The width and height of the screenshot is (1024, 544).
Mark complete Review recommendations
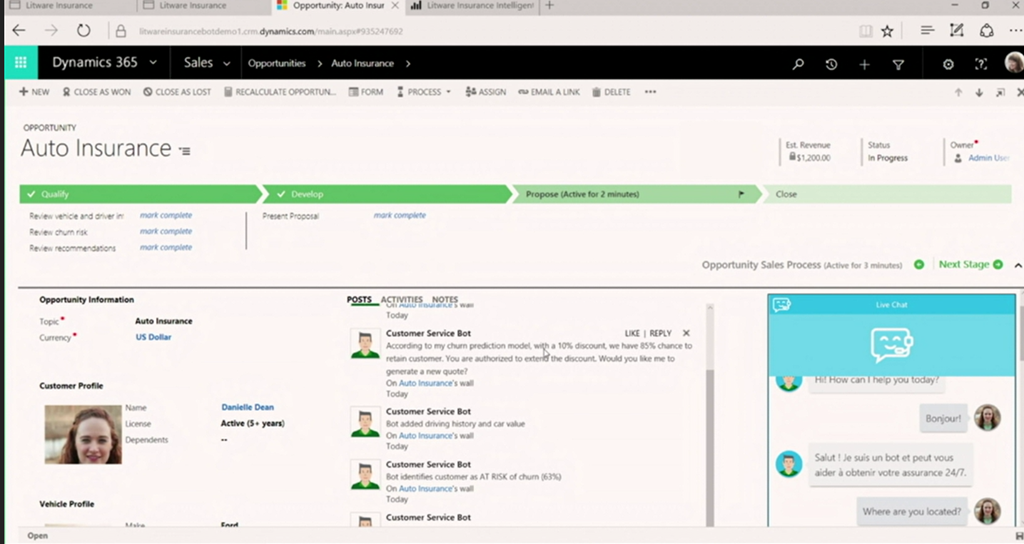[166, 248]
